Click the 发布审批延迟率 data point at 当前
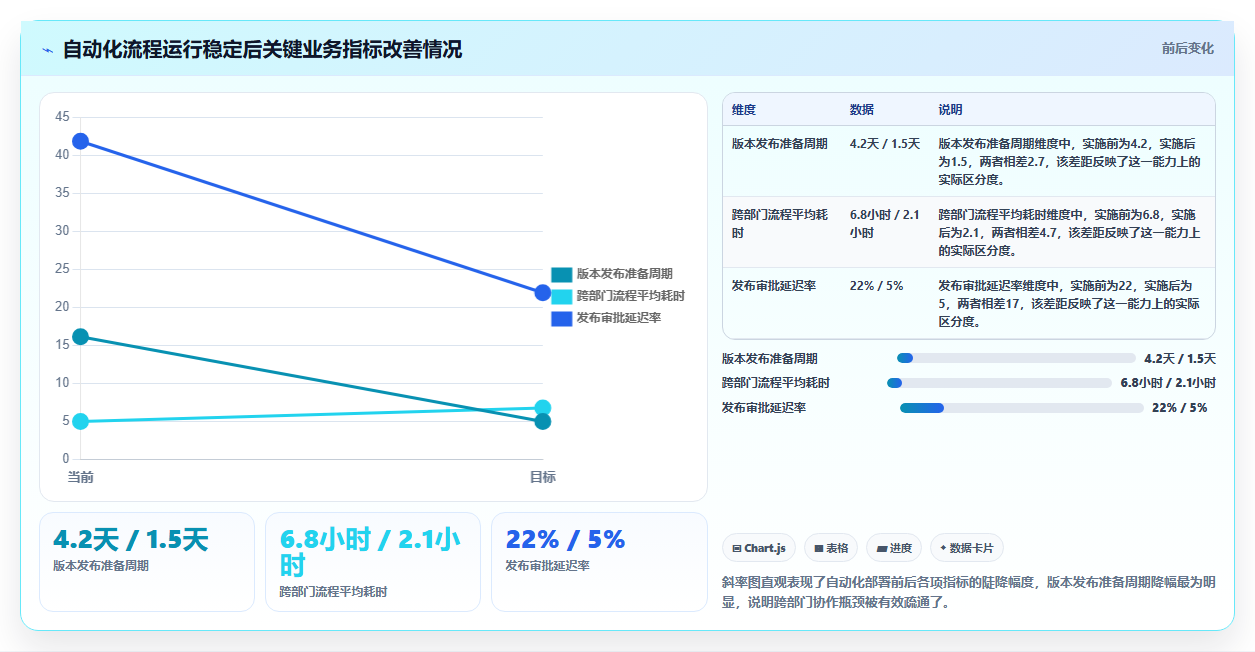Screen dimensions: 1255x652 click(x=81, y=141)
